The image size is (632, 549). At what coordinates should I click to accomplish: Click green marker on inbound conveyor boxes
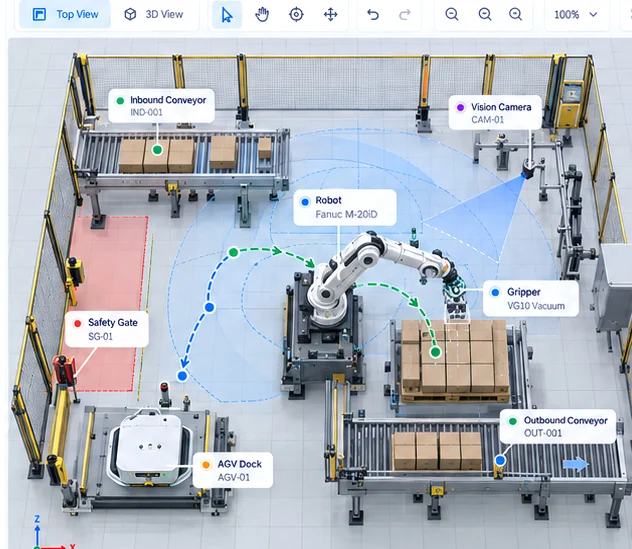(157, 150)
